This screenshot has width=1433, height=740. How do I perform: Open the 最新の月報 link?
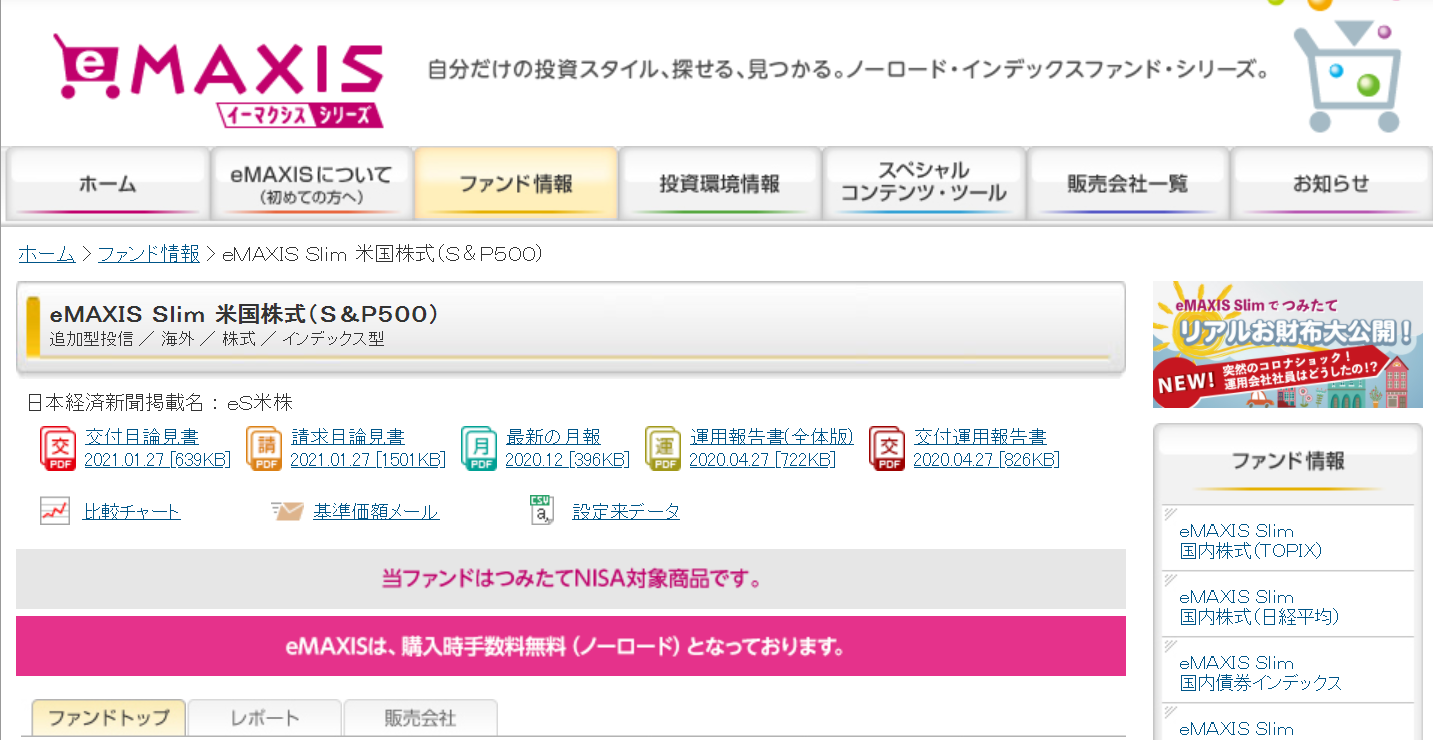coord(553,437)
